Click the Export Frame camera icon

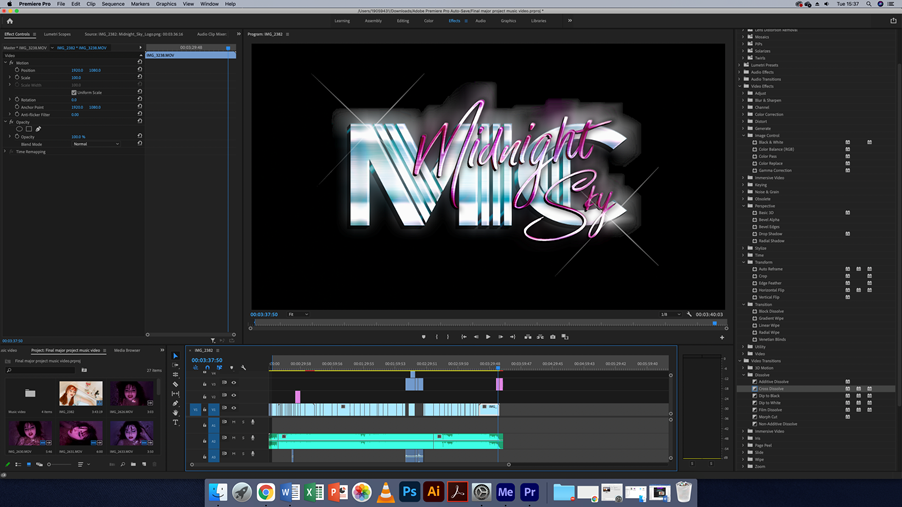[552, 337]
